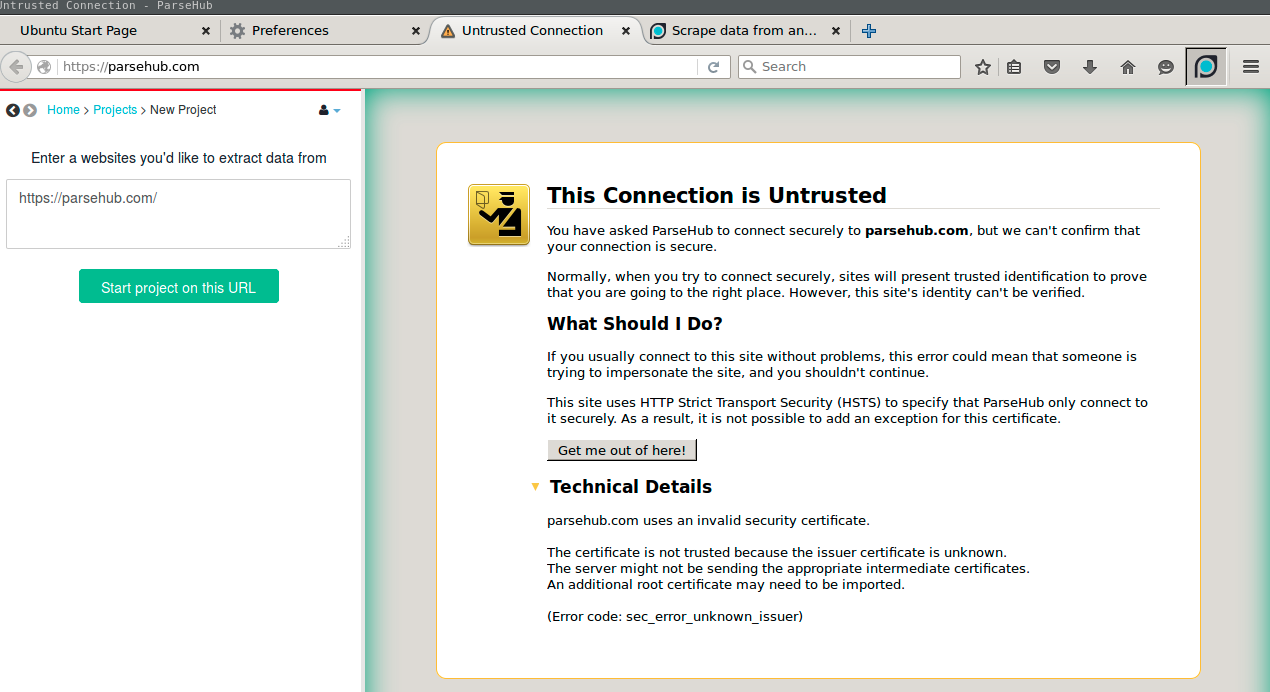This screenshot has height=692, width=1270.
Task: Reload the page with the refresh icon
Action: coord(713,67)
